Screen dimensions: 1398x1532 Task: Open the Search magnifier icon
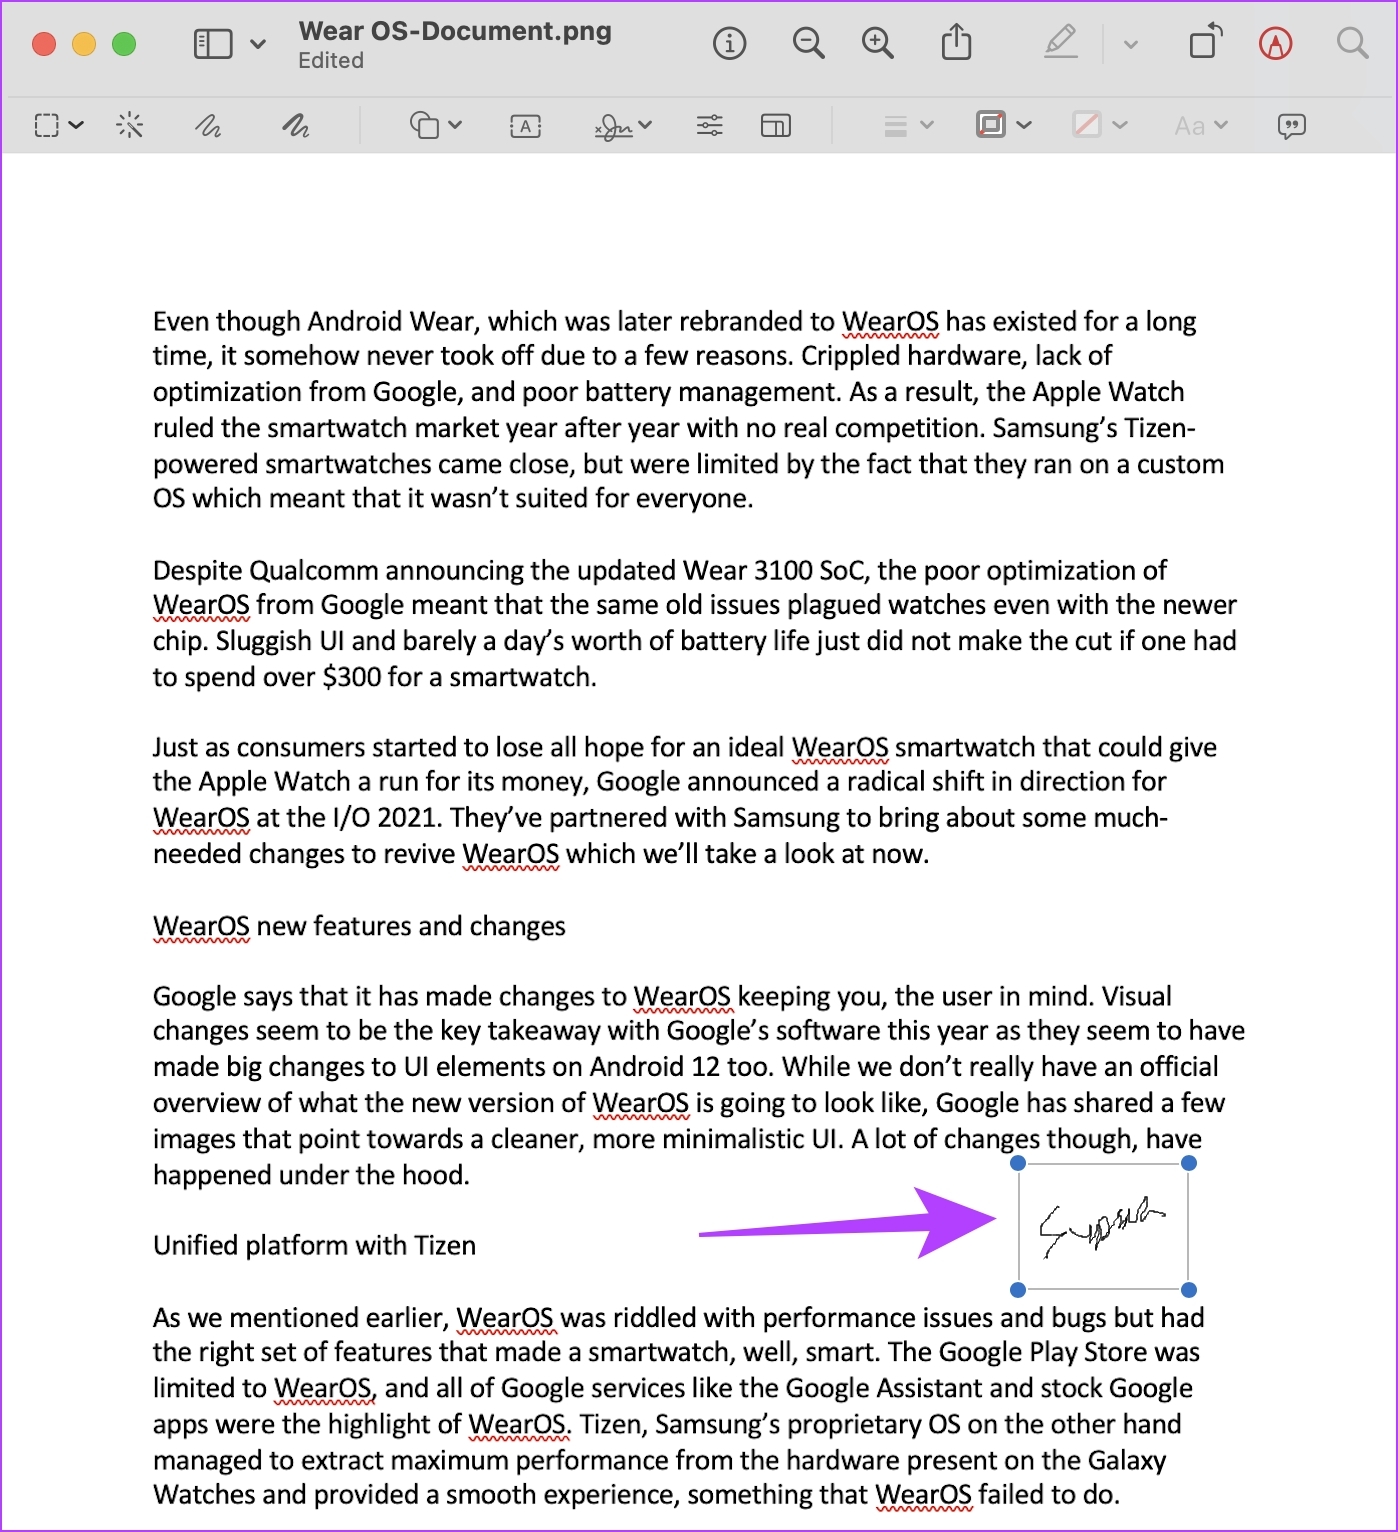(1352, 44)
